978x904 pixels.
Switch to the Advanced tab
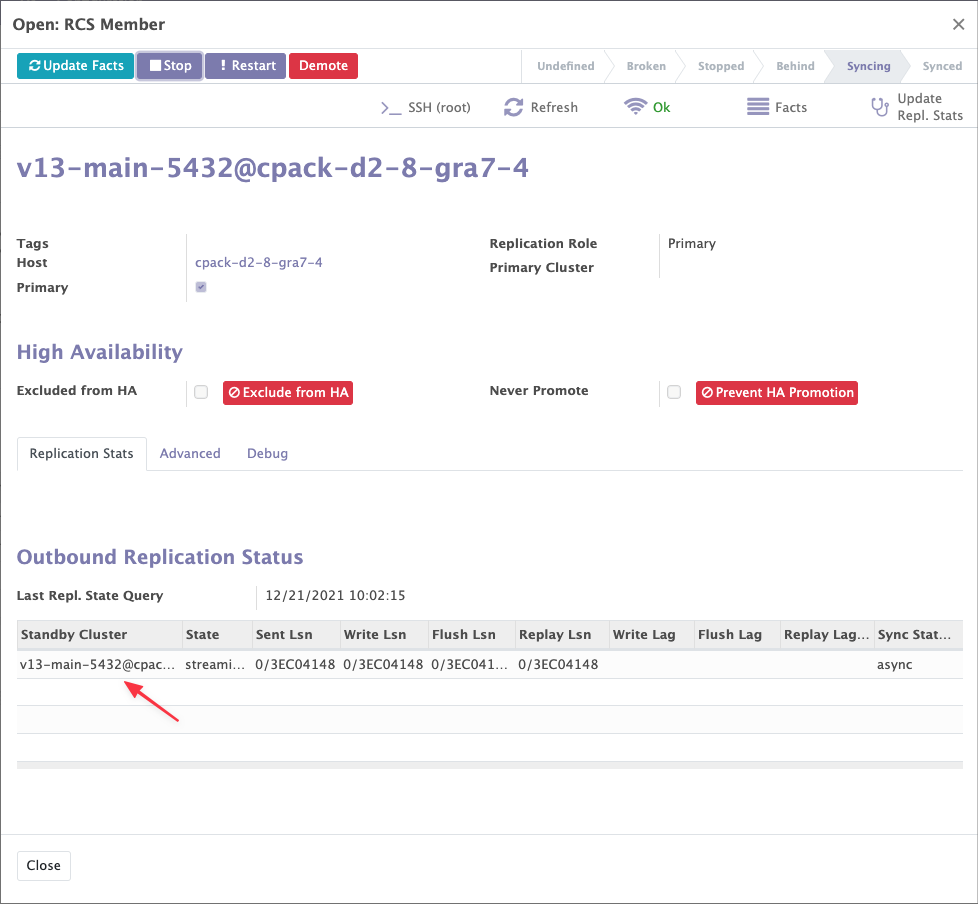[x=190, y=454]
